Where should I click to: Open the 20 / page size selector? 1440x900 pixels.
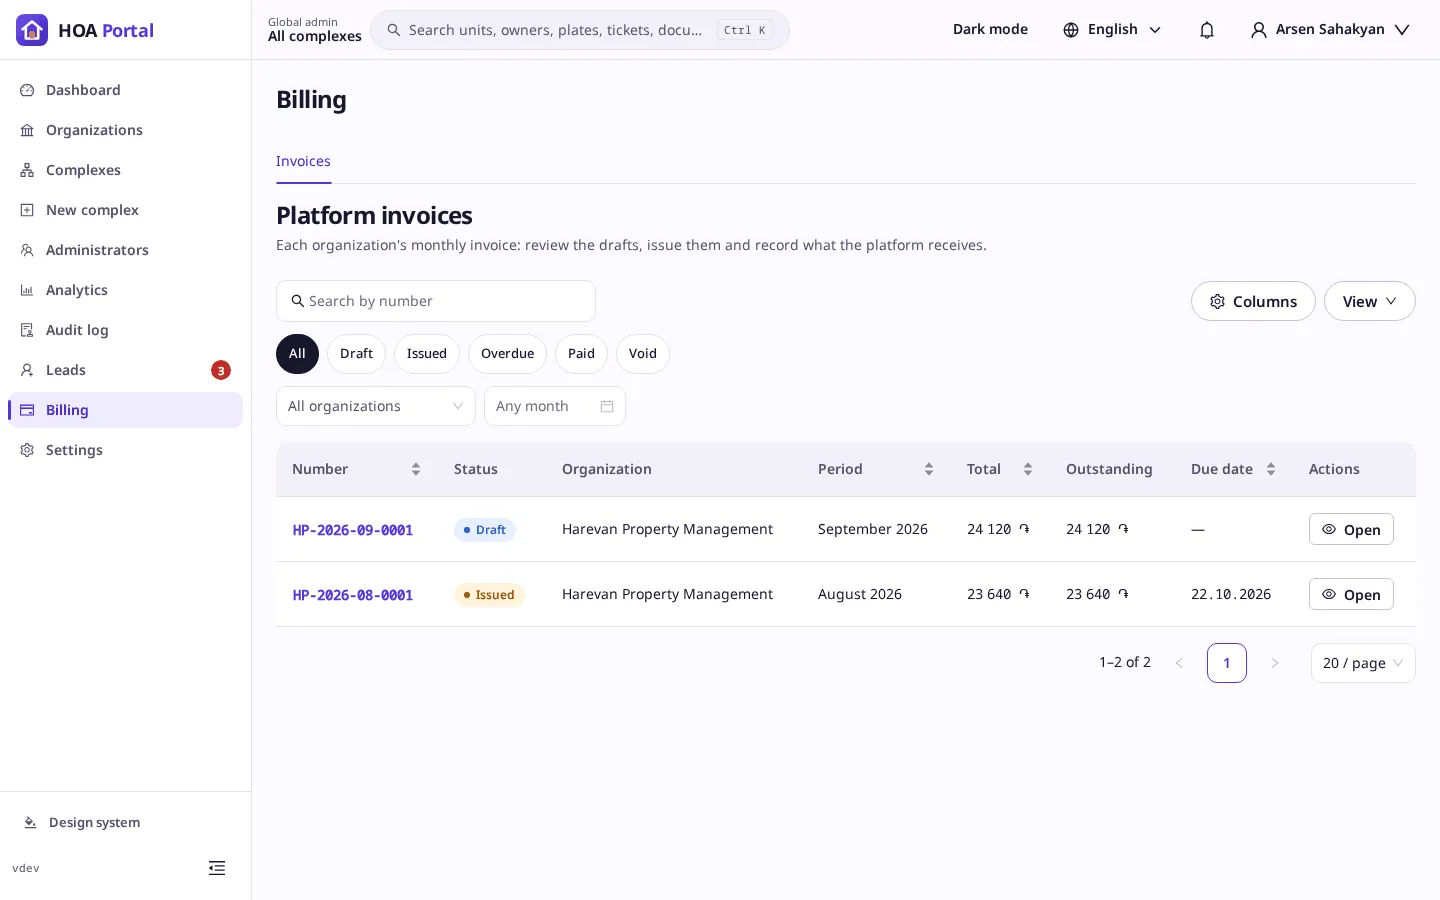[x=1363, y=663]
